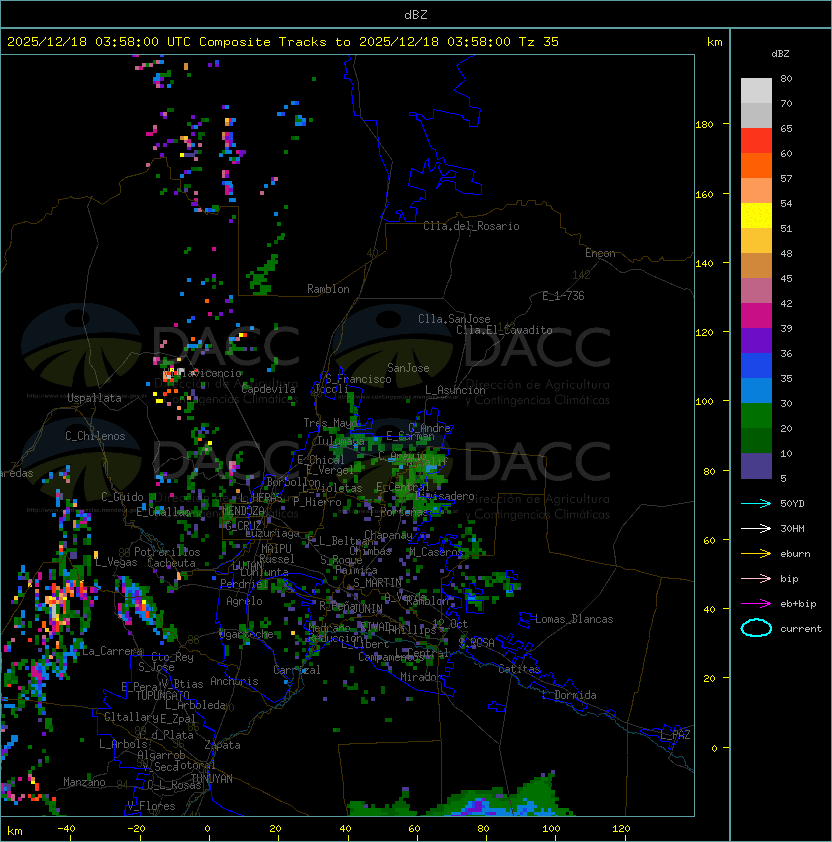Click the E_1-736 label
832x842 pixels.
click(563, 296)
